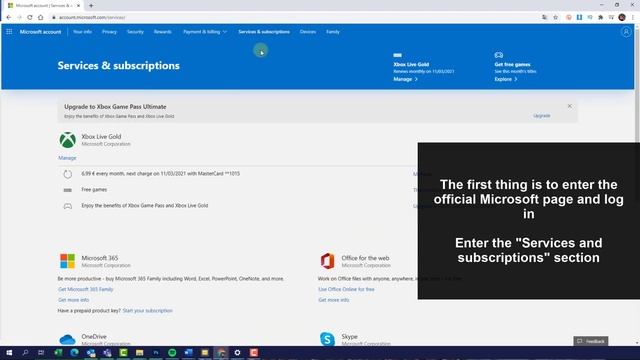This screenshot has height=360, width=640.
Task: Click Use Office Online for free link
Action: (x=346, y=289)
